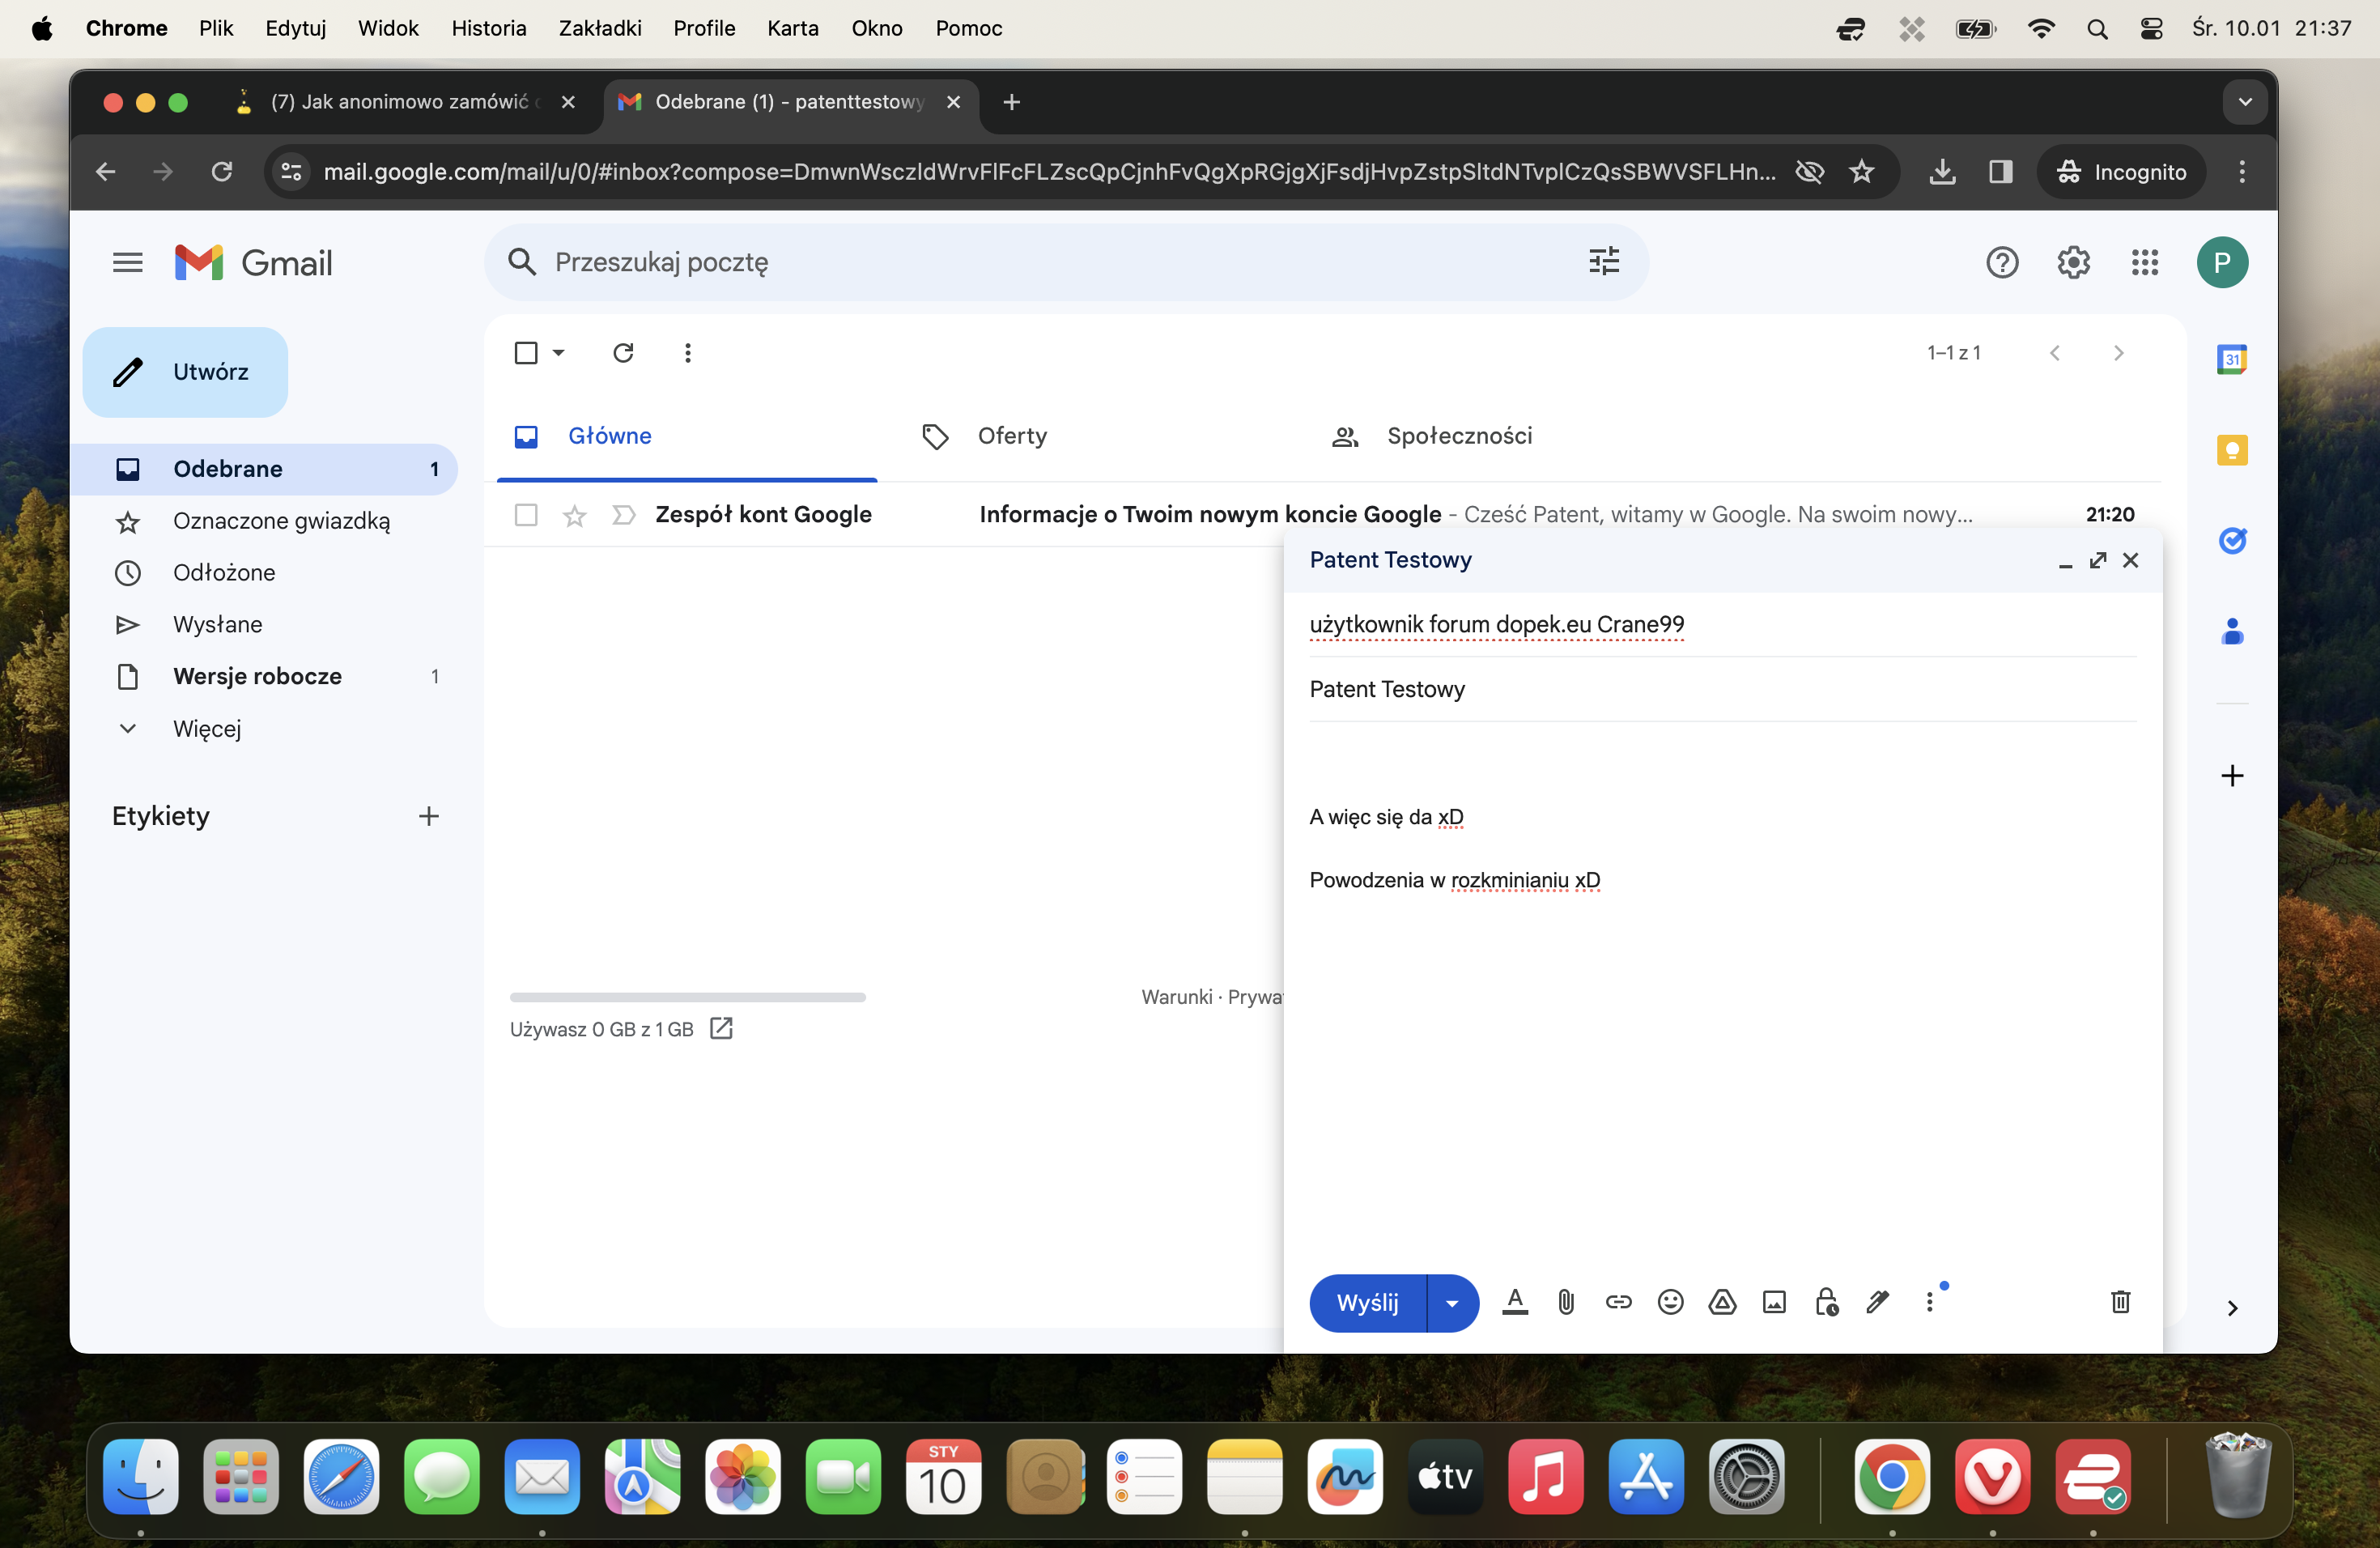Attach files with the paperclip icon

1566,1302
